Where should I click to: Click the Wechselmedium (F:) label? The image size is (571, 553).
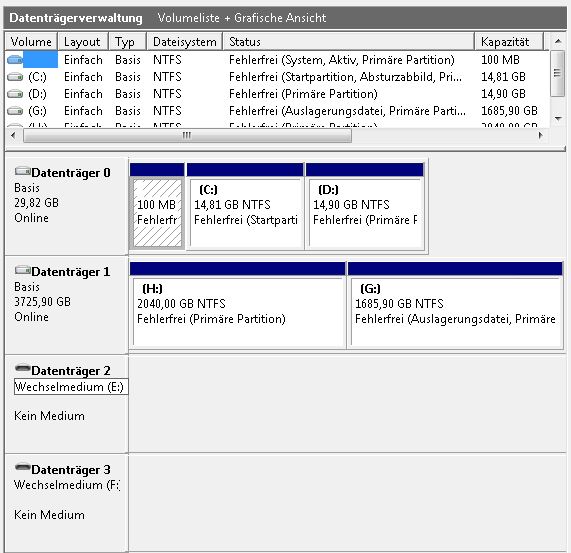pyautogui.click(x=67, y=485)
